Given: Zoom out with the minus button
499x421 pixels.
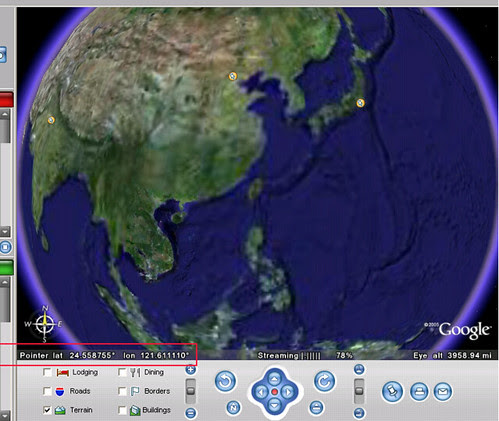Looking at the screenshot, I should click(191, 413).
